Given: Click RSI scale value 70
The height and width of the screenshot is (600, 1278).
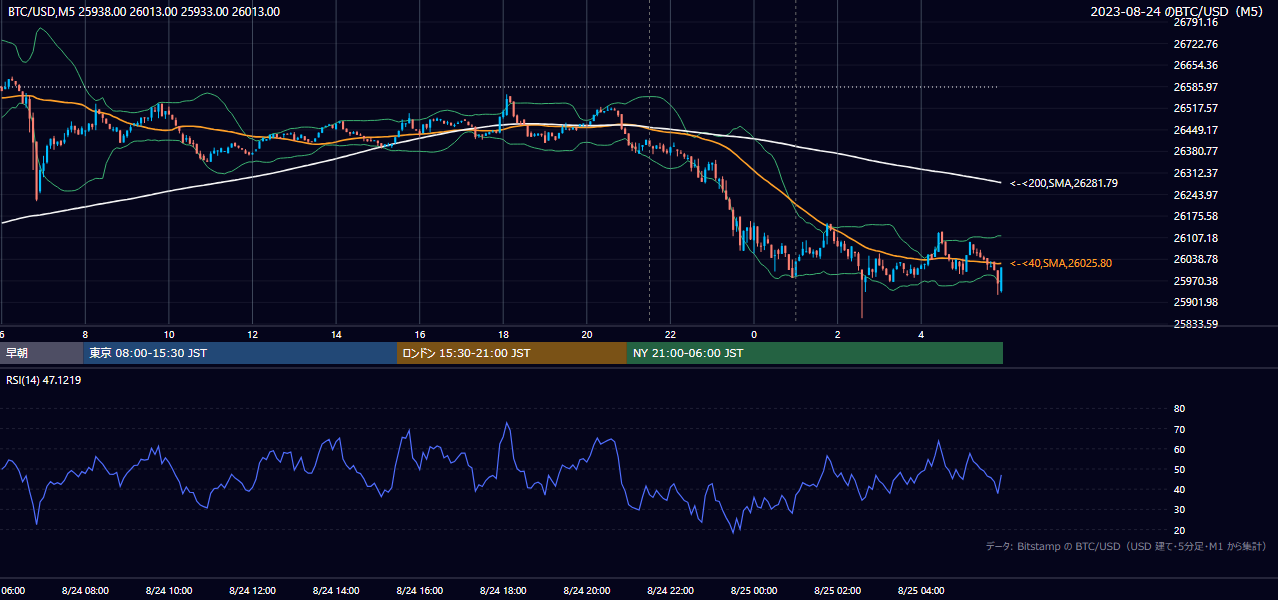Looking at the screenshot, I should tap(1179, 429).
